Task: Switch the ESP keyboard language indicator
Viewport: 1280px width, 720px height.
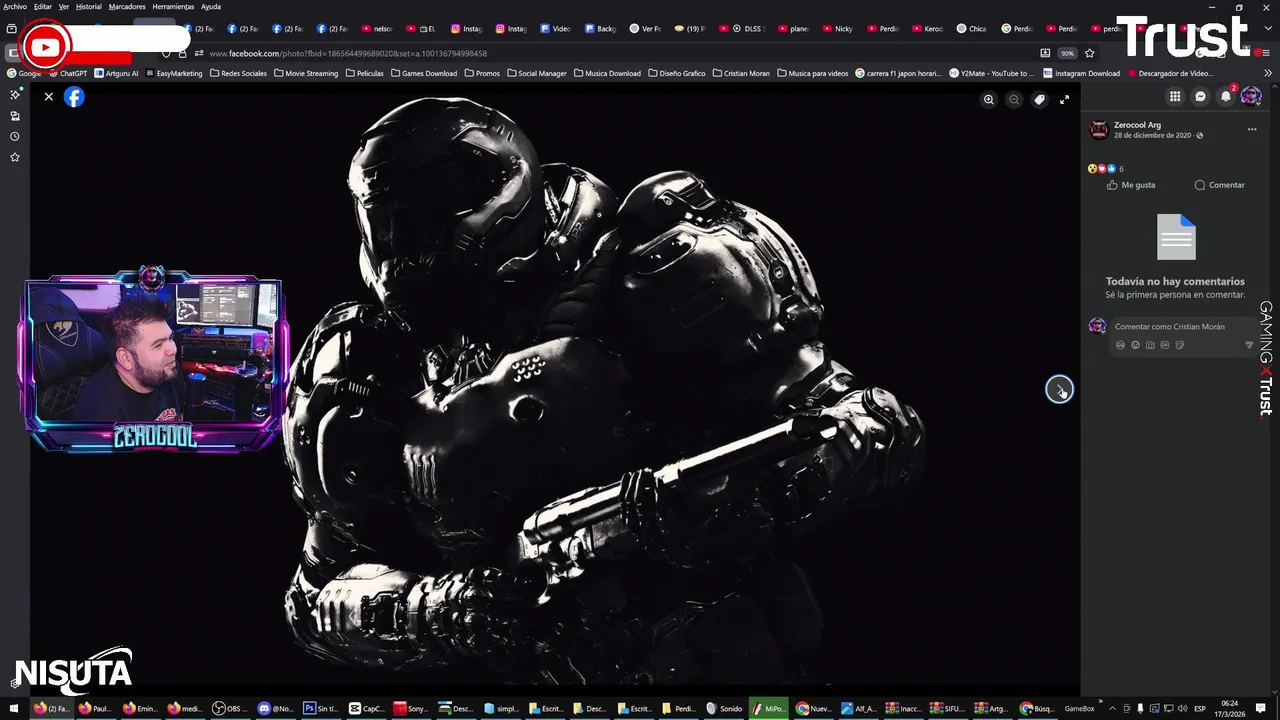Action: click(1200, 708)
